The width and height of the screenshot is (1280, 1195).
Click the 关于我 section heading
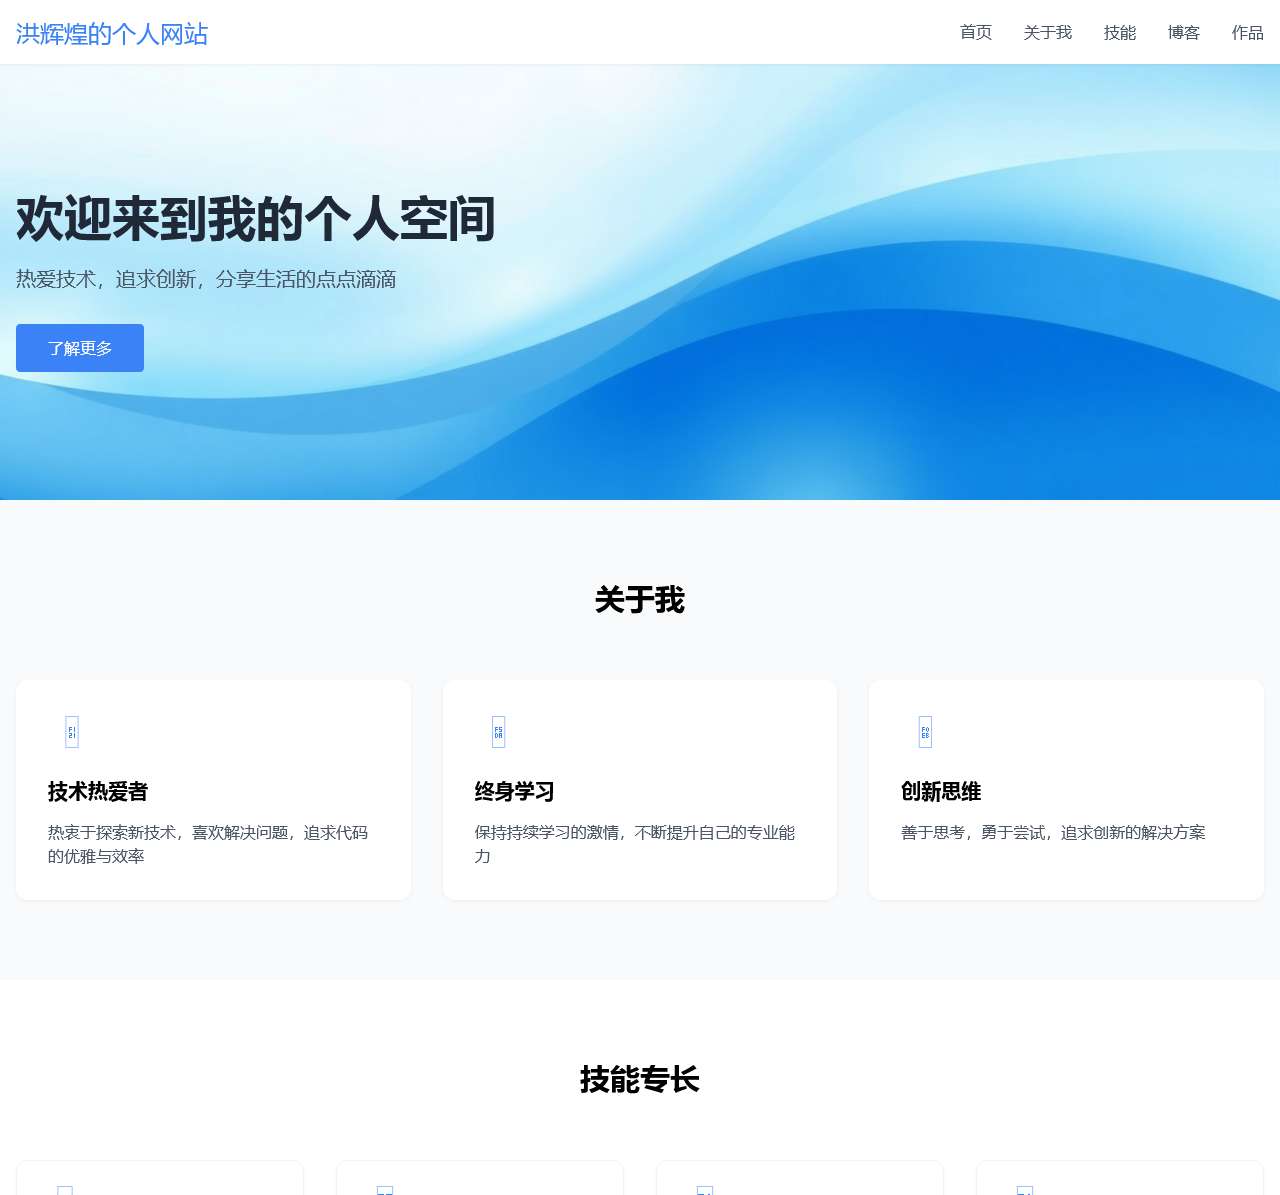pos(639,601)
